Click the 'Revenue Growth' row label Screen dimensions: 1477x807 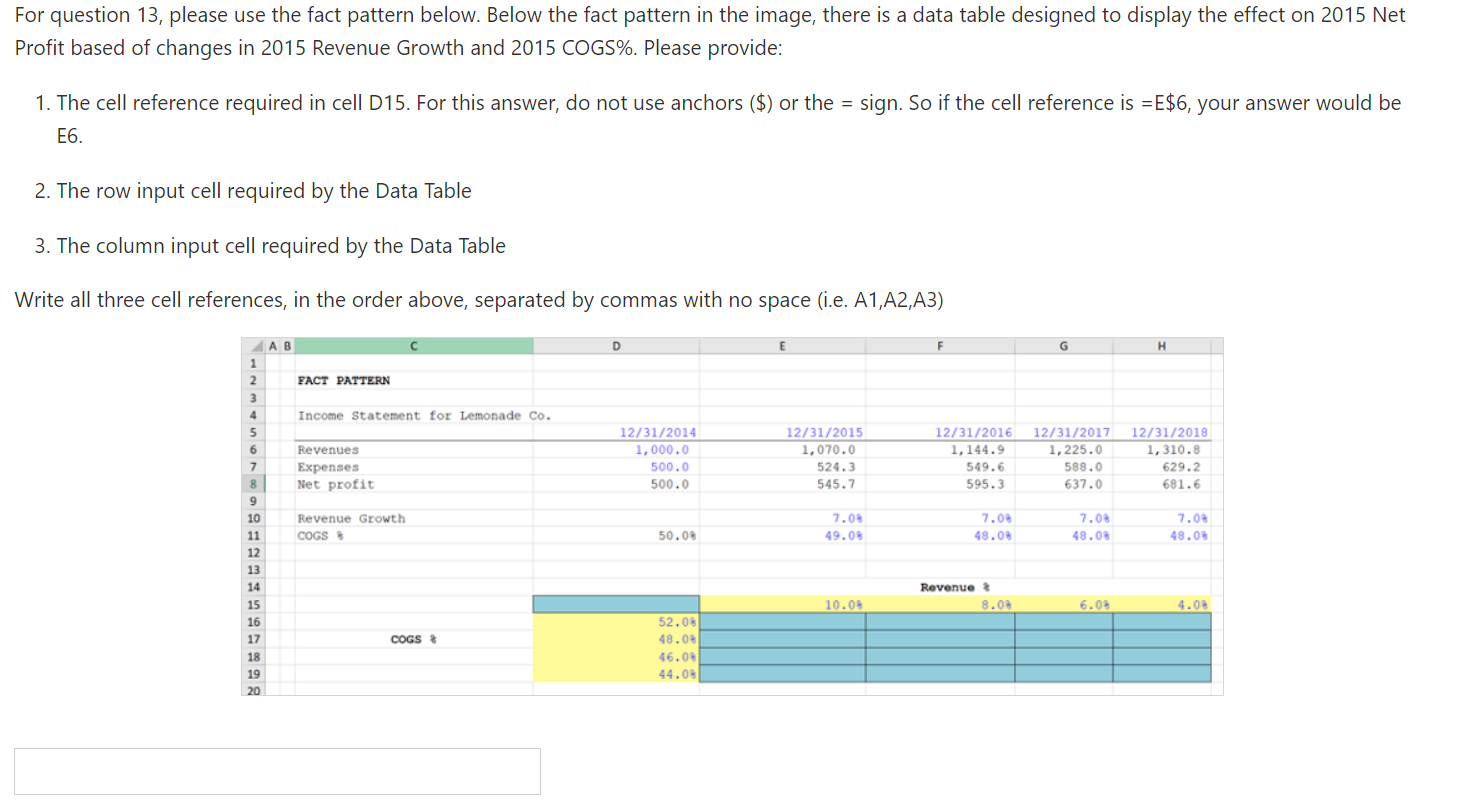(352, 518)
